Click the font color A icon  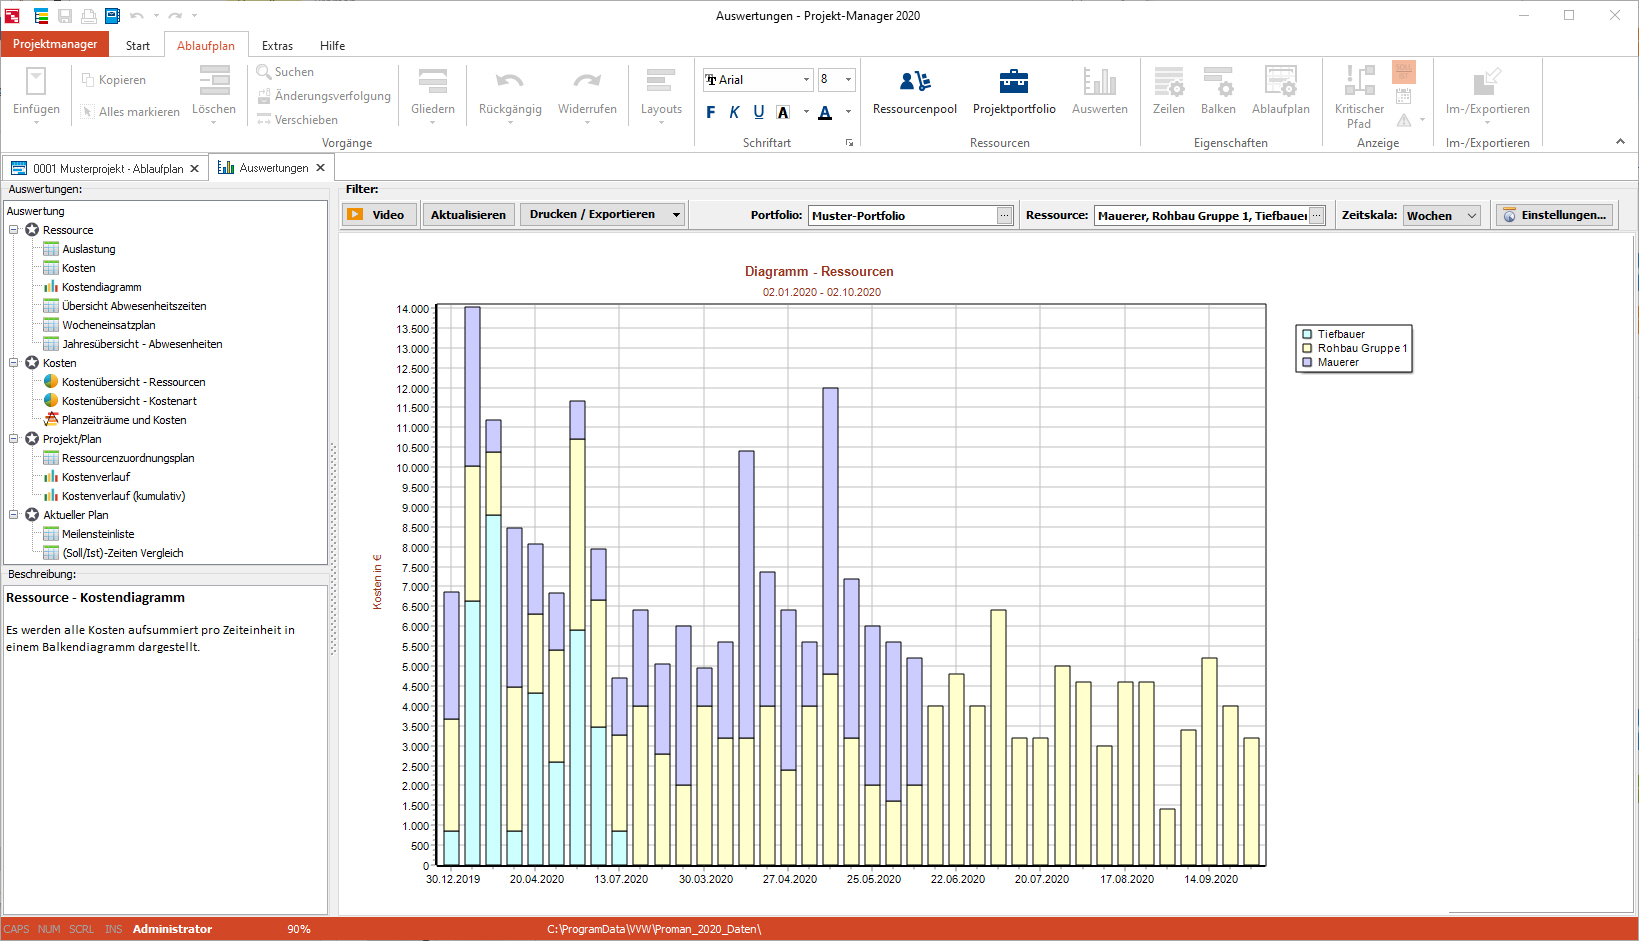825,112
